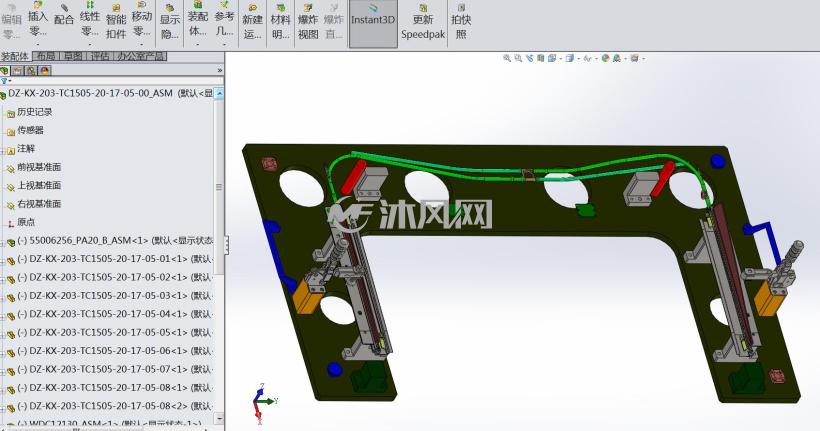Image resolution: width=820 pixels, height=431 pixels.
Task: Switch to 评估 (Evaluate) tab
Action: (100, 56)
